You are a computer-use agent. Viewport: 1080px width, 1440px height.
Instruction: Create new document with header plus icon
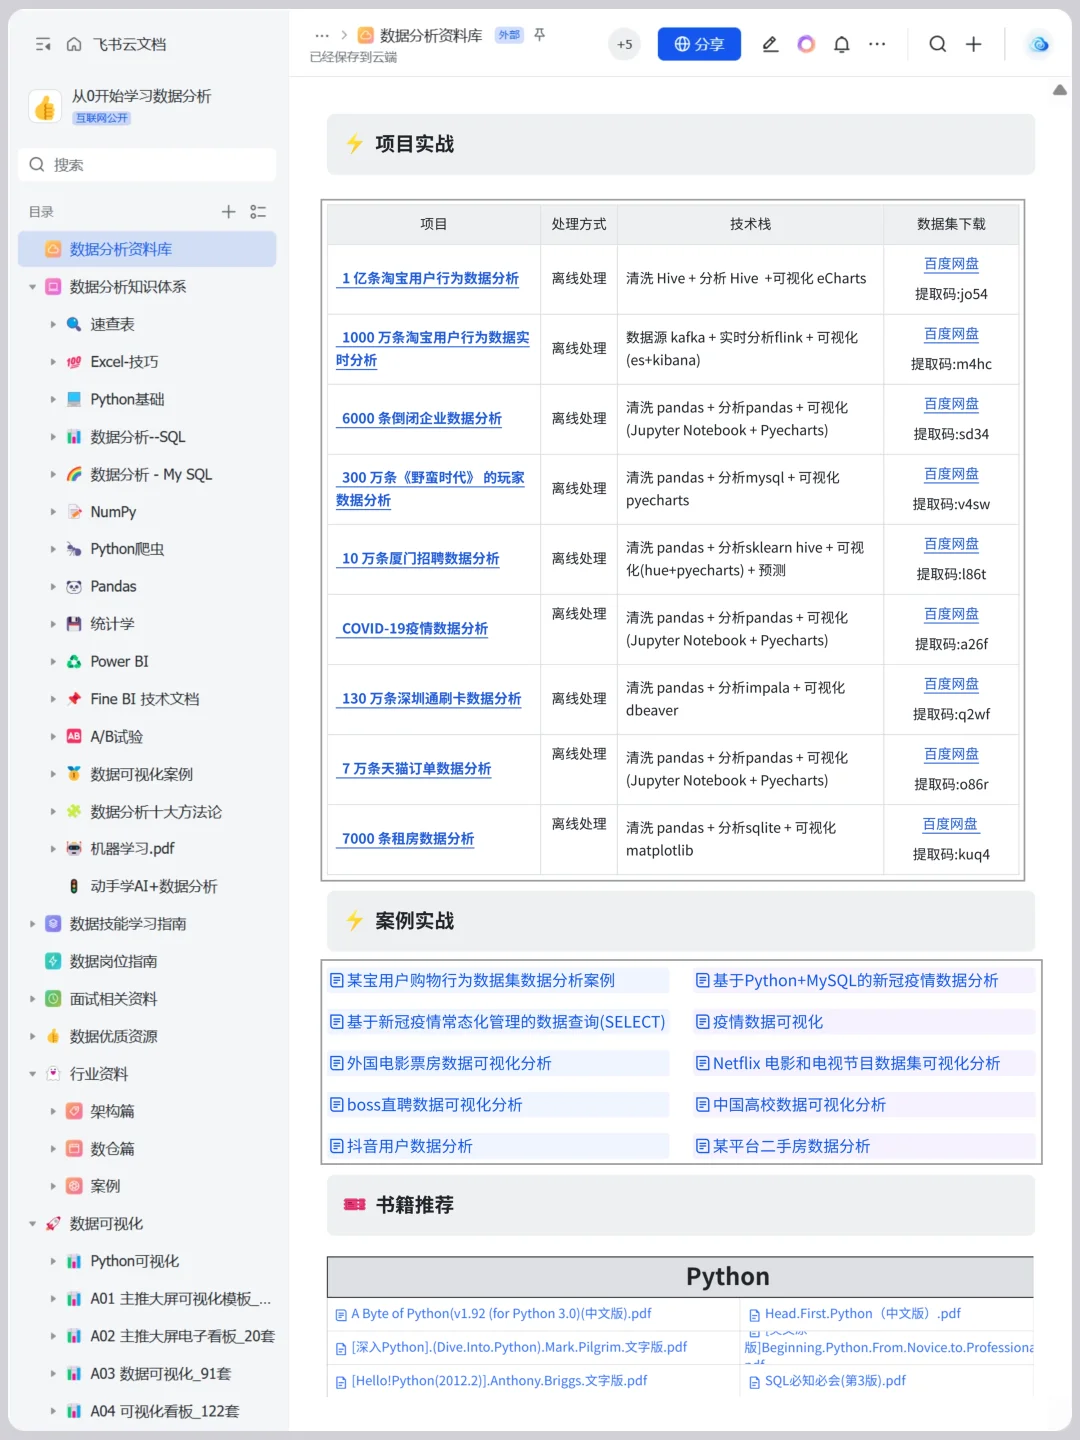(x=973, y=44)
